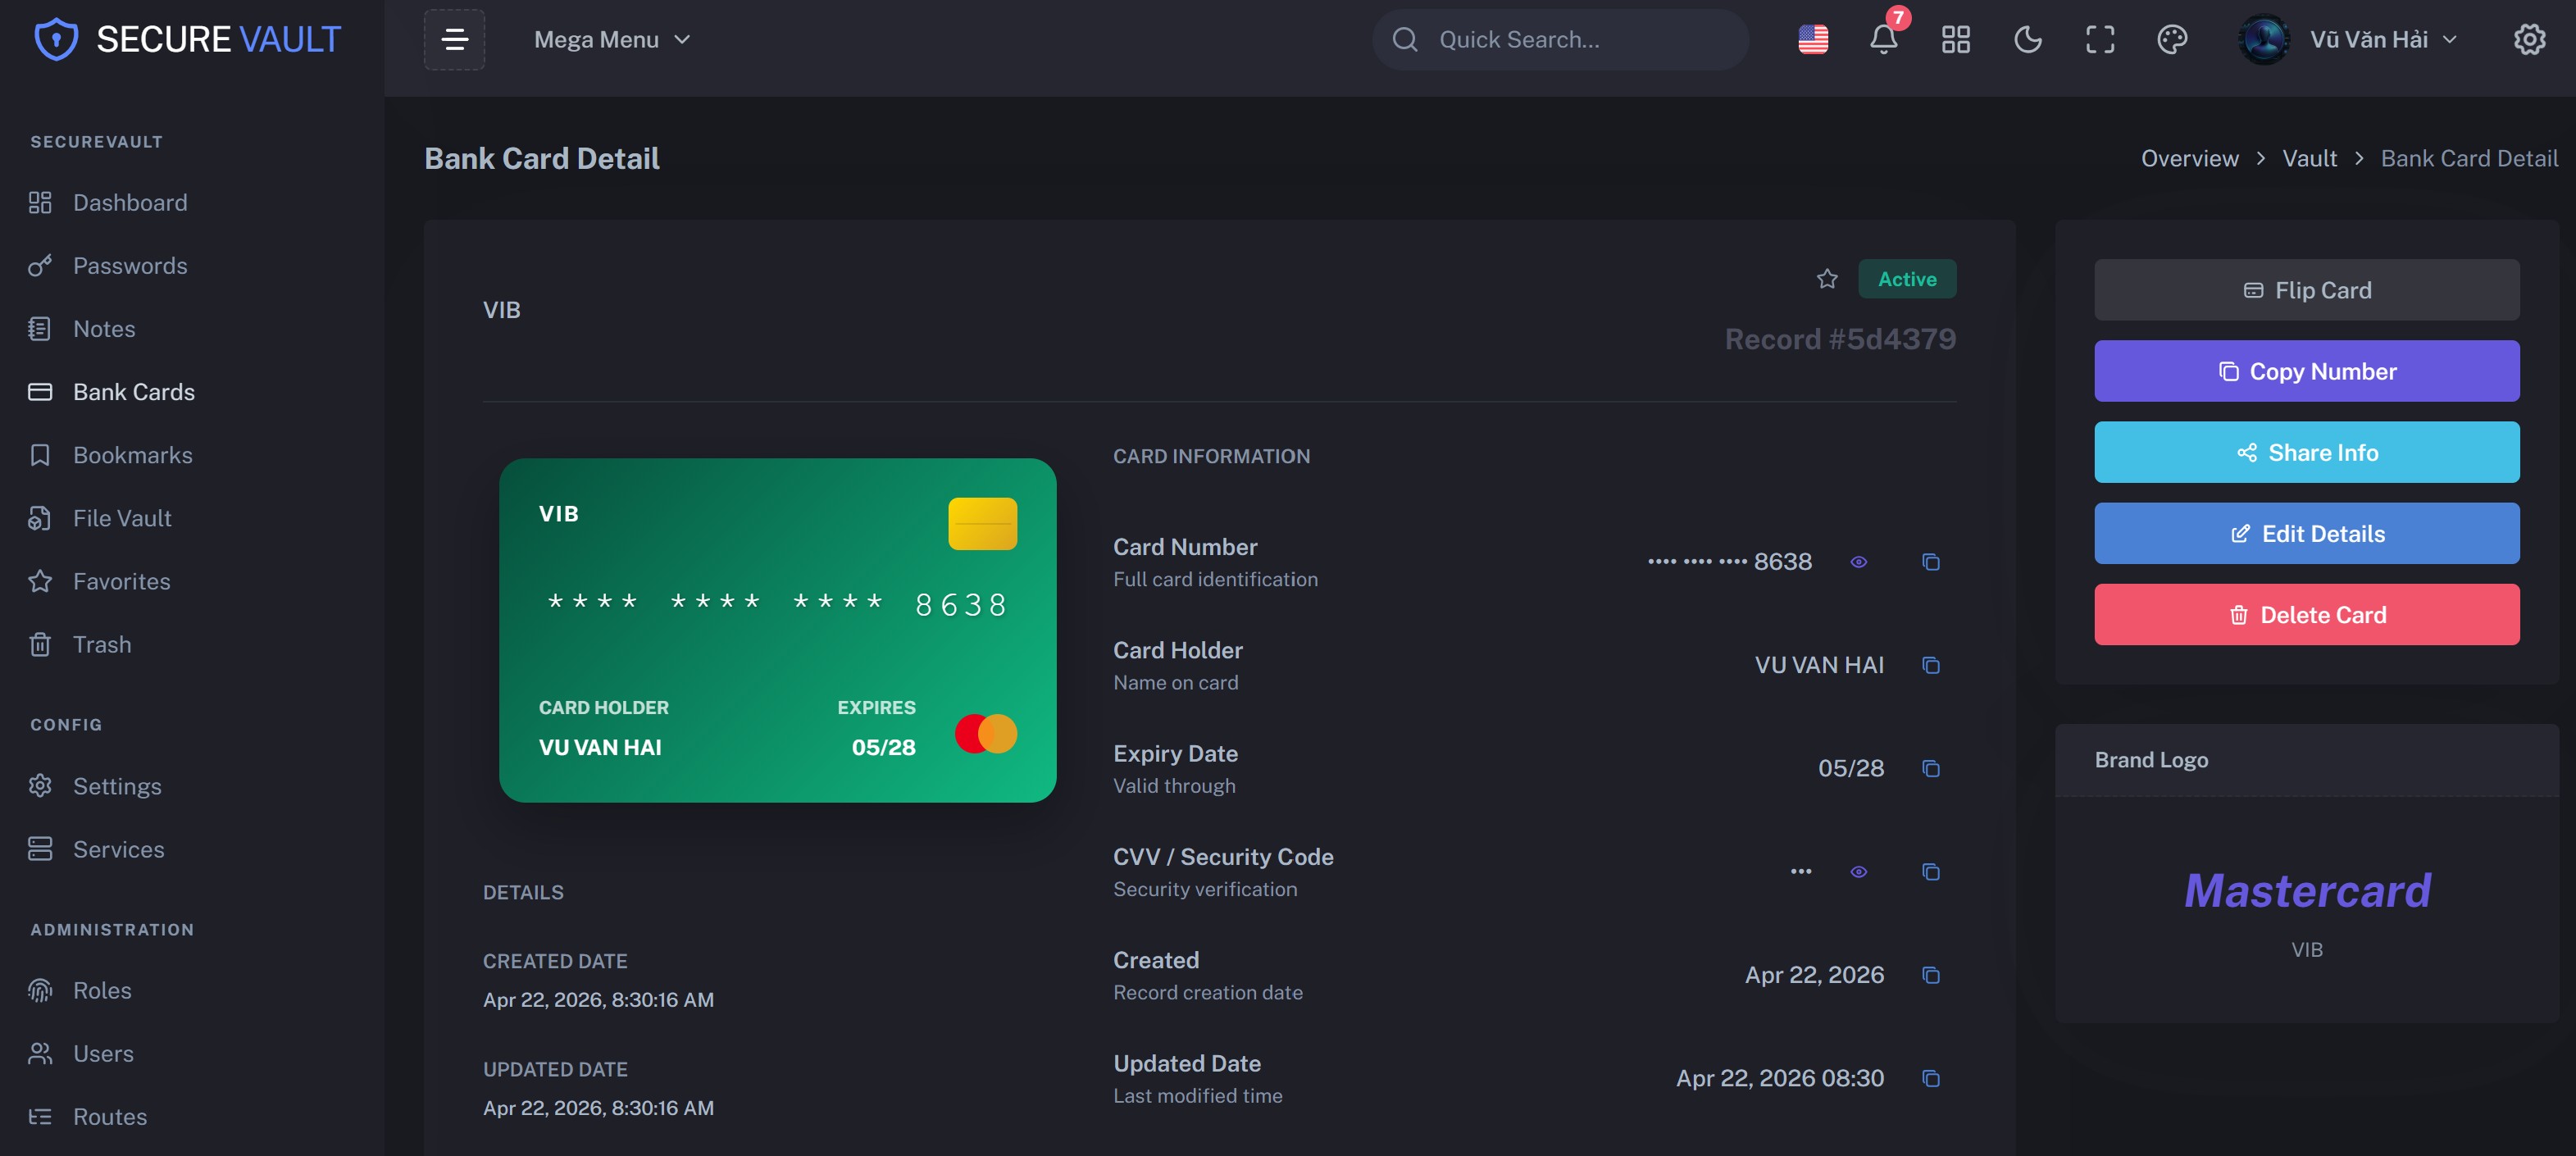
Task: Open the top-right settings gear
Action: (2529, 40)
